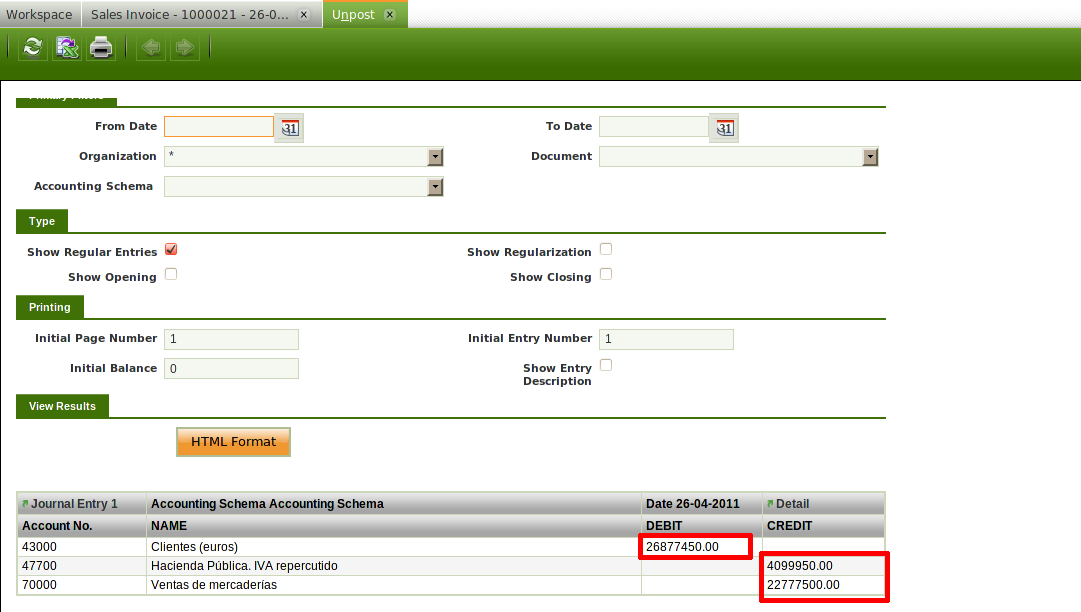1081x612 pixels.
Task: Click the Type section header
Action: coord(42,221)
